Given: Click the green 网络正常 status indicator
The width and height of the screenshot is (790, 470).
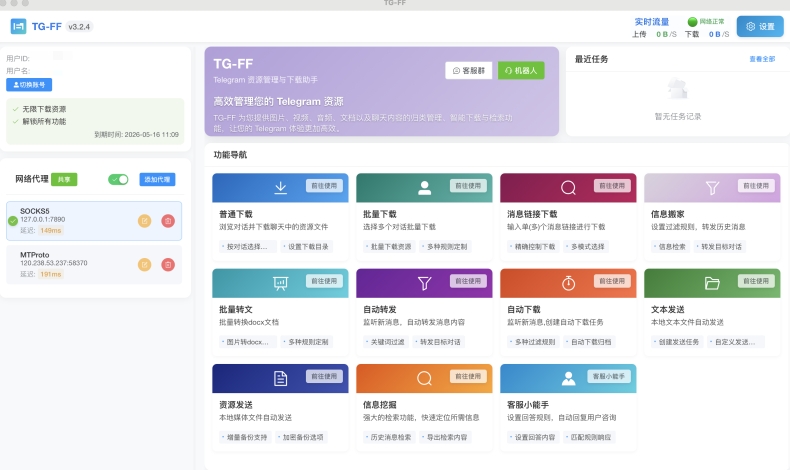Looking at the screenshot, I should coord(706,21).
